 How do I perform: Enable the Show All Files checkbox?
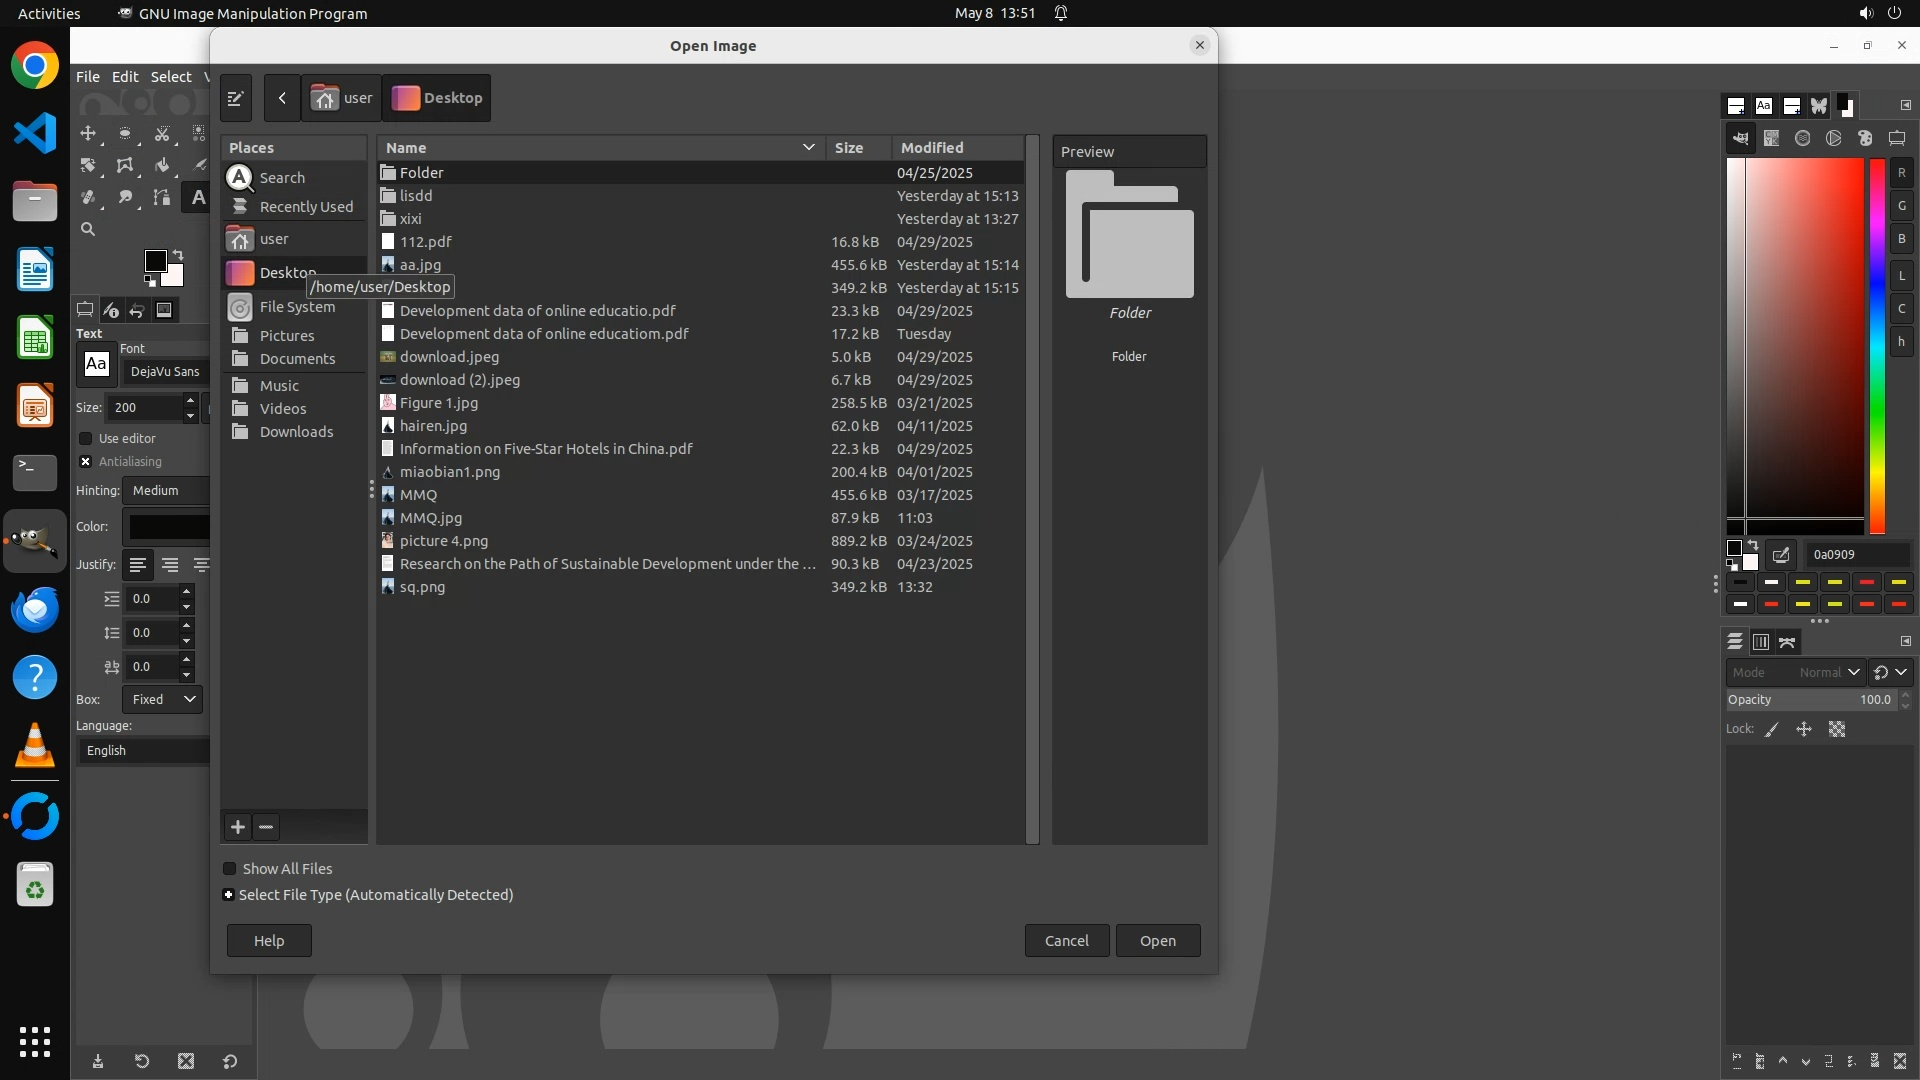pyautogui.click(x=230, y=869)
